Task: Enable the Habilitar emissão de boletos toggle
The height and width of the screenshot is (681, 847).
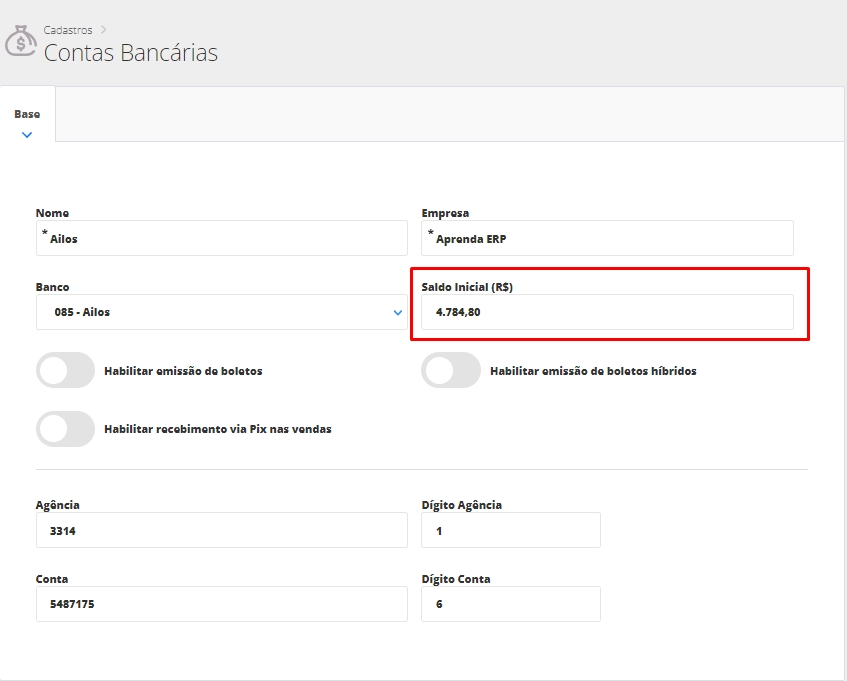Action: click(65, 370)
